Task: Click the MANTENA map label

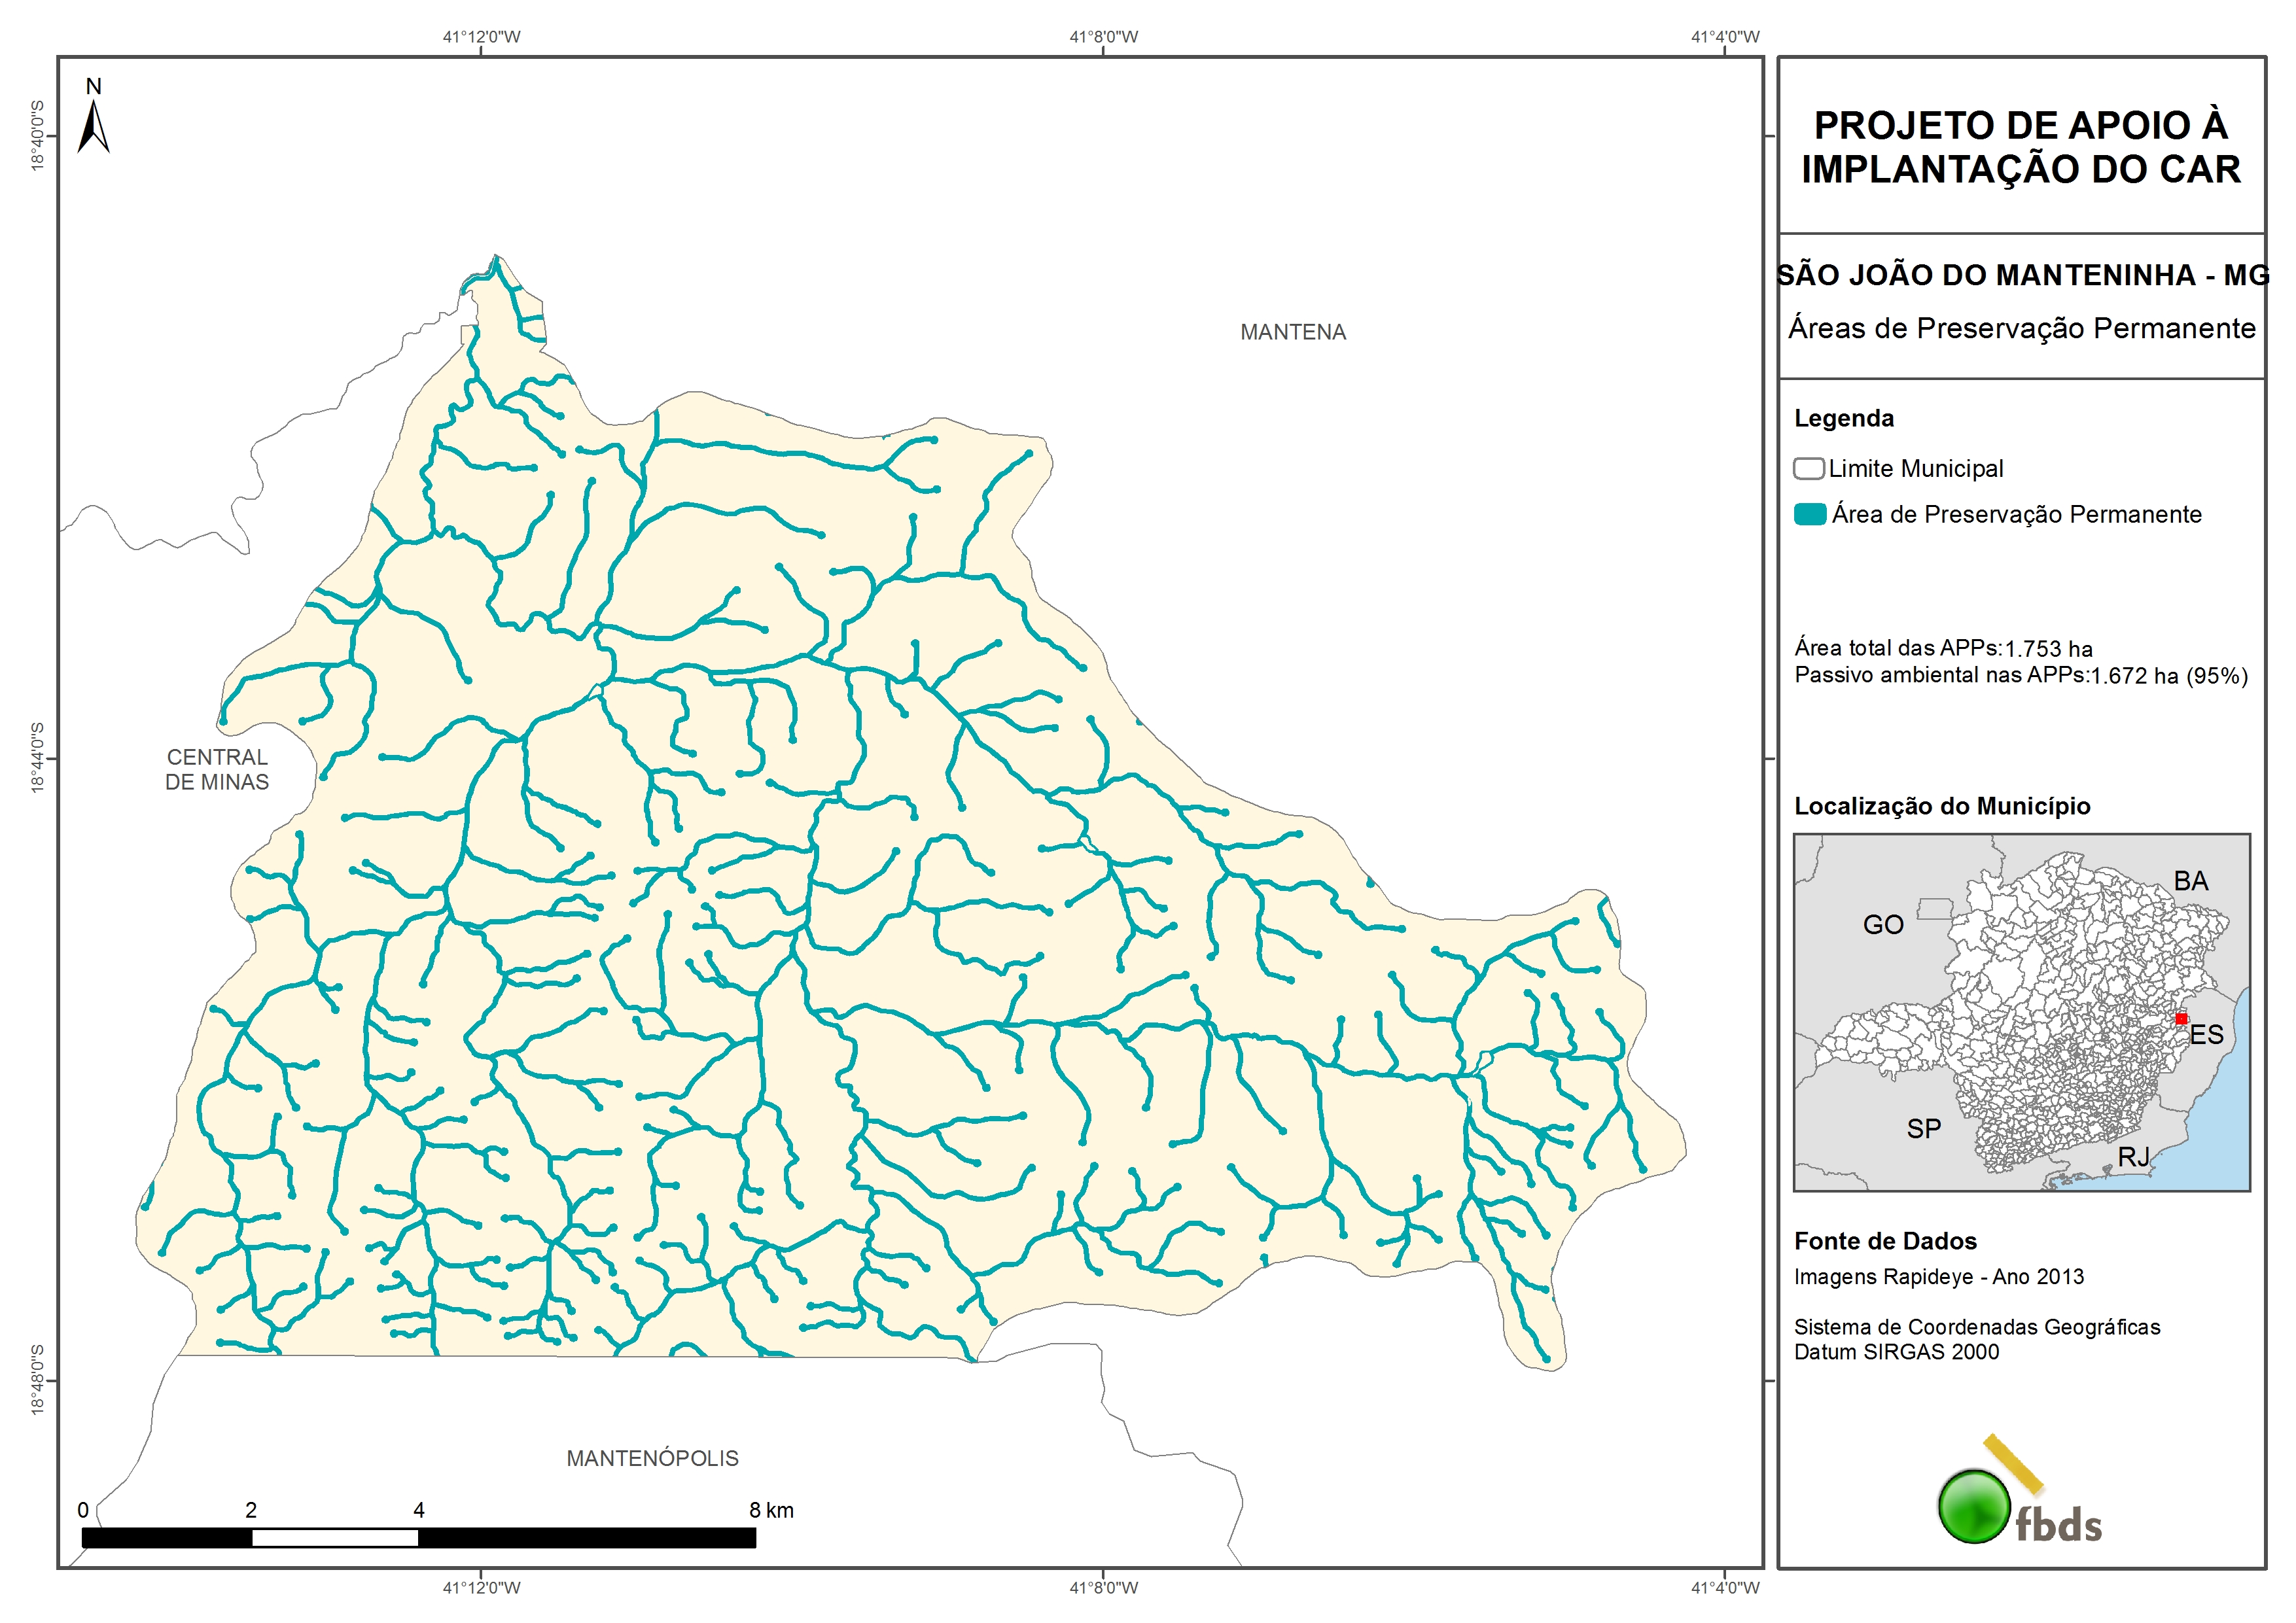Action: [x=1292, y=332]
